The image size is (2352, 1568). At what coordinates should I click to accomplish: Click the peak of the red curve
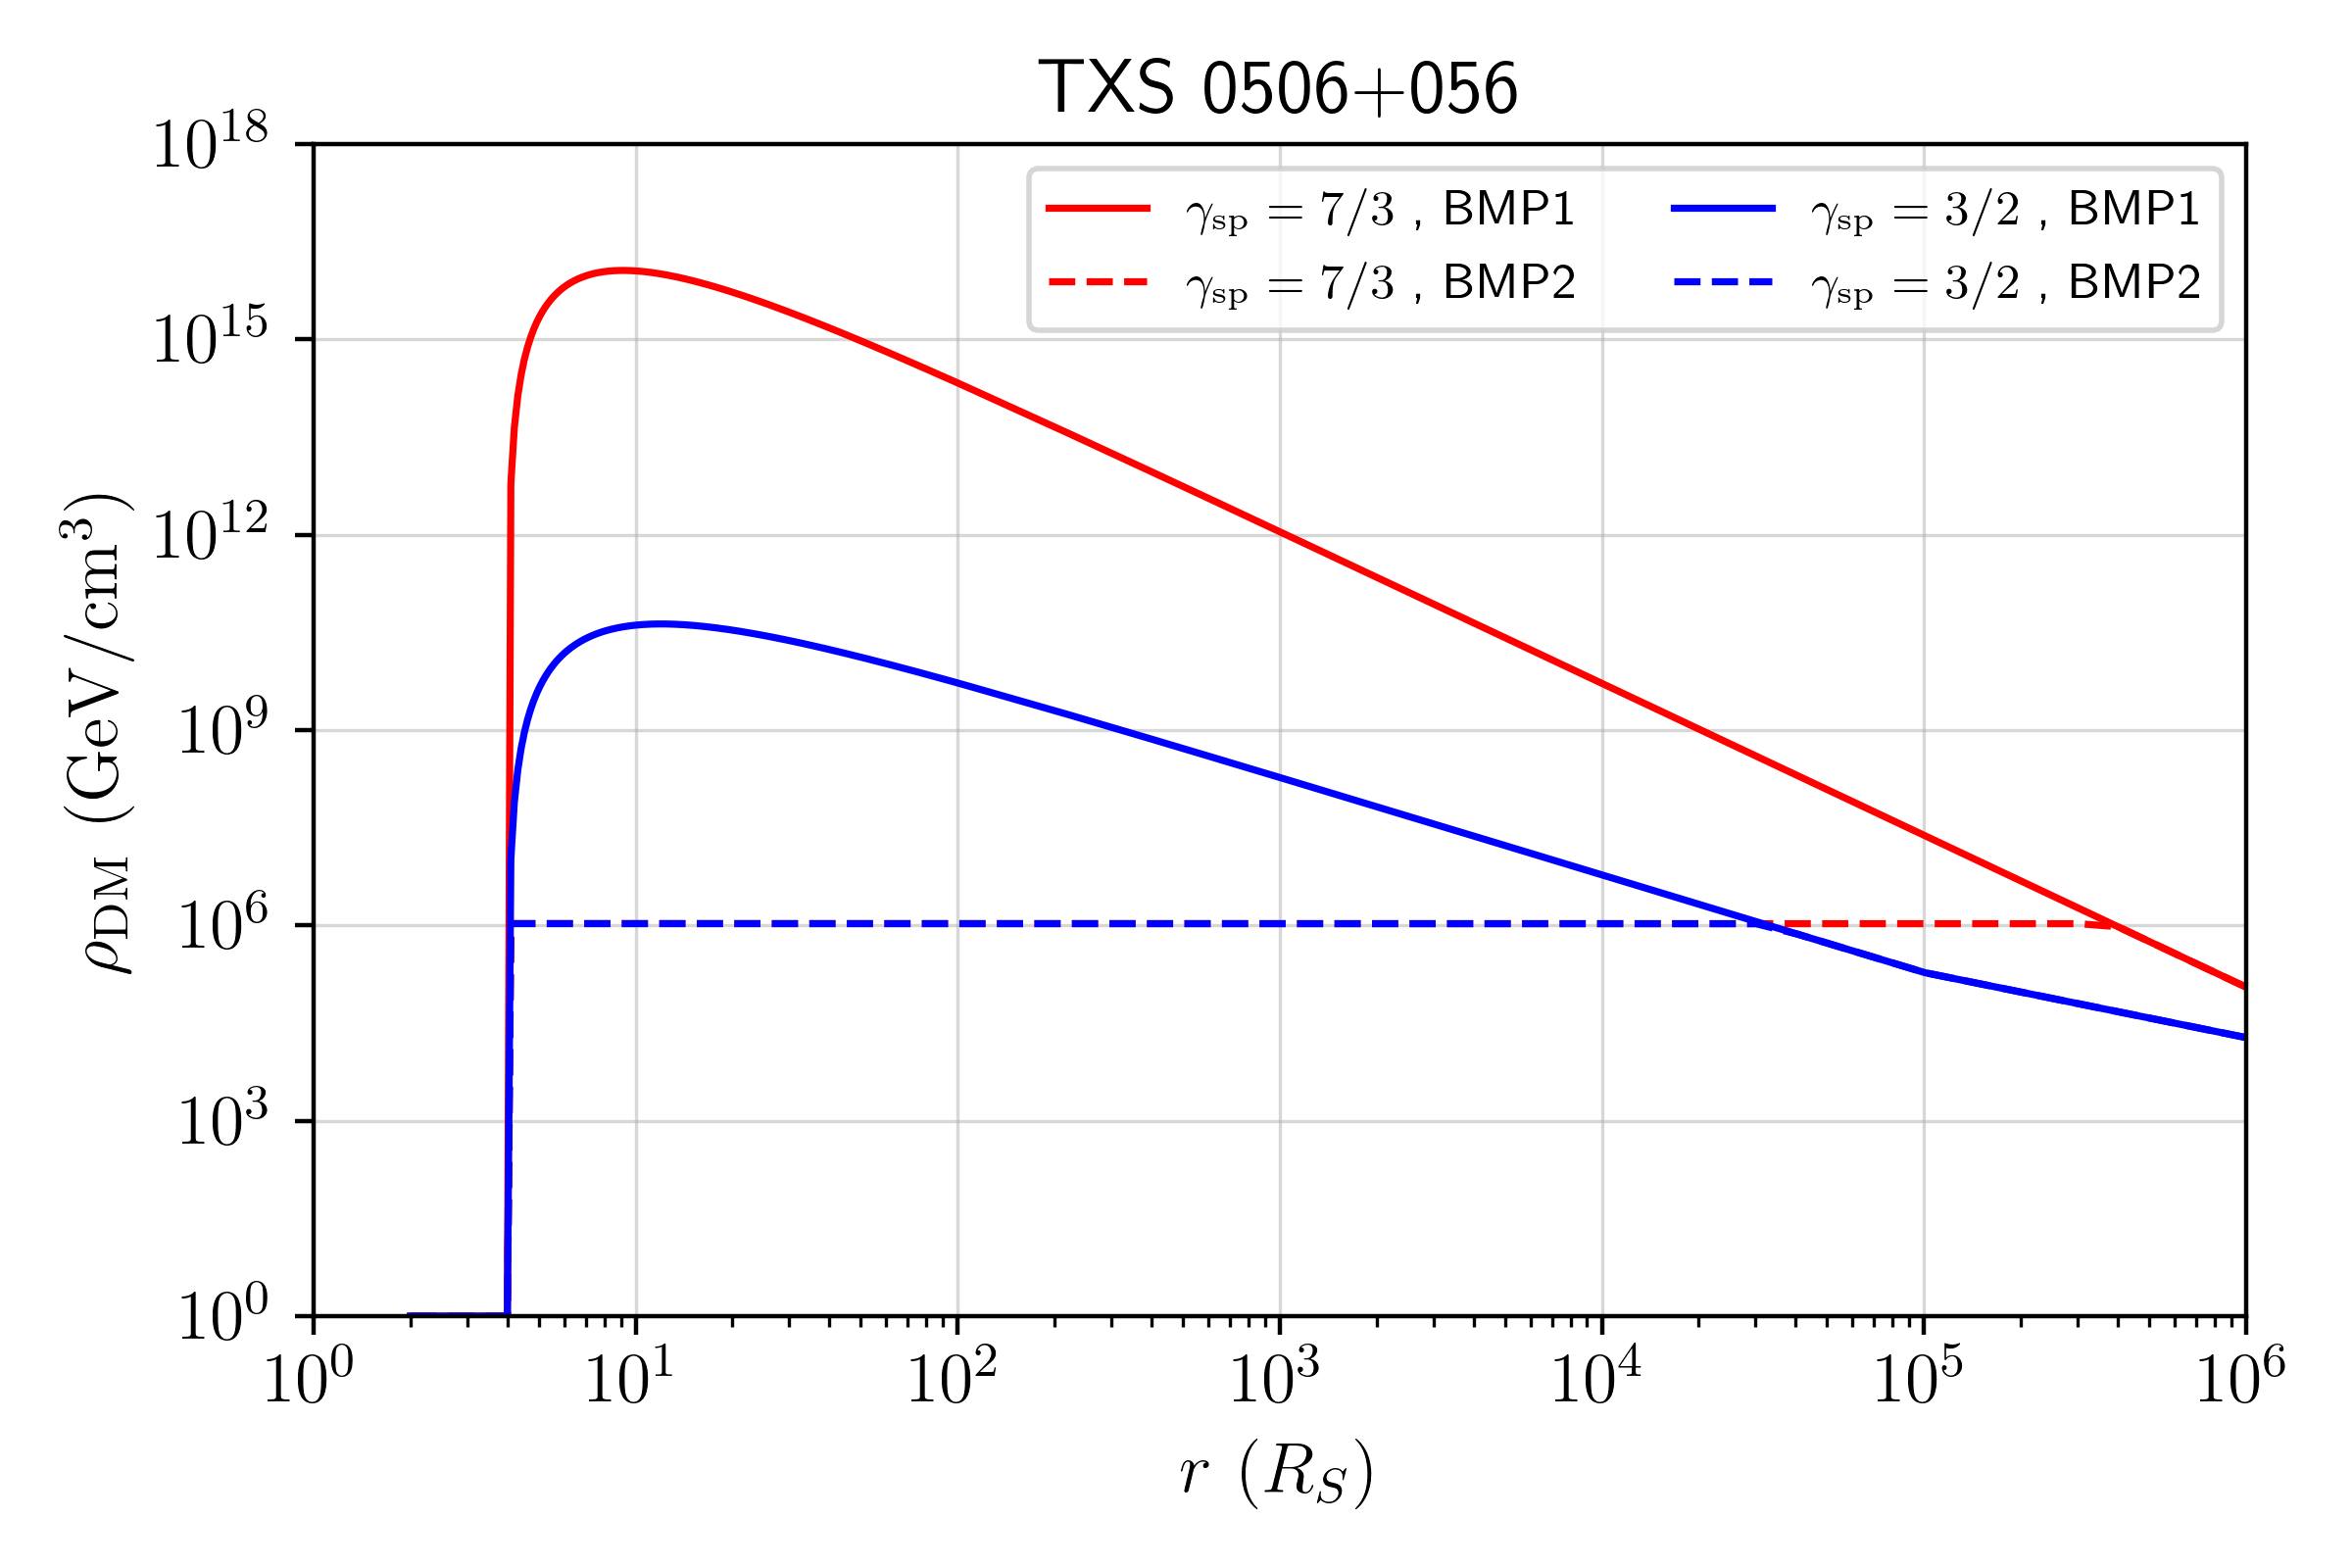(x=622, y=270)
